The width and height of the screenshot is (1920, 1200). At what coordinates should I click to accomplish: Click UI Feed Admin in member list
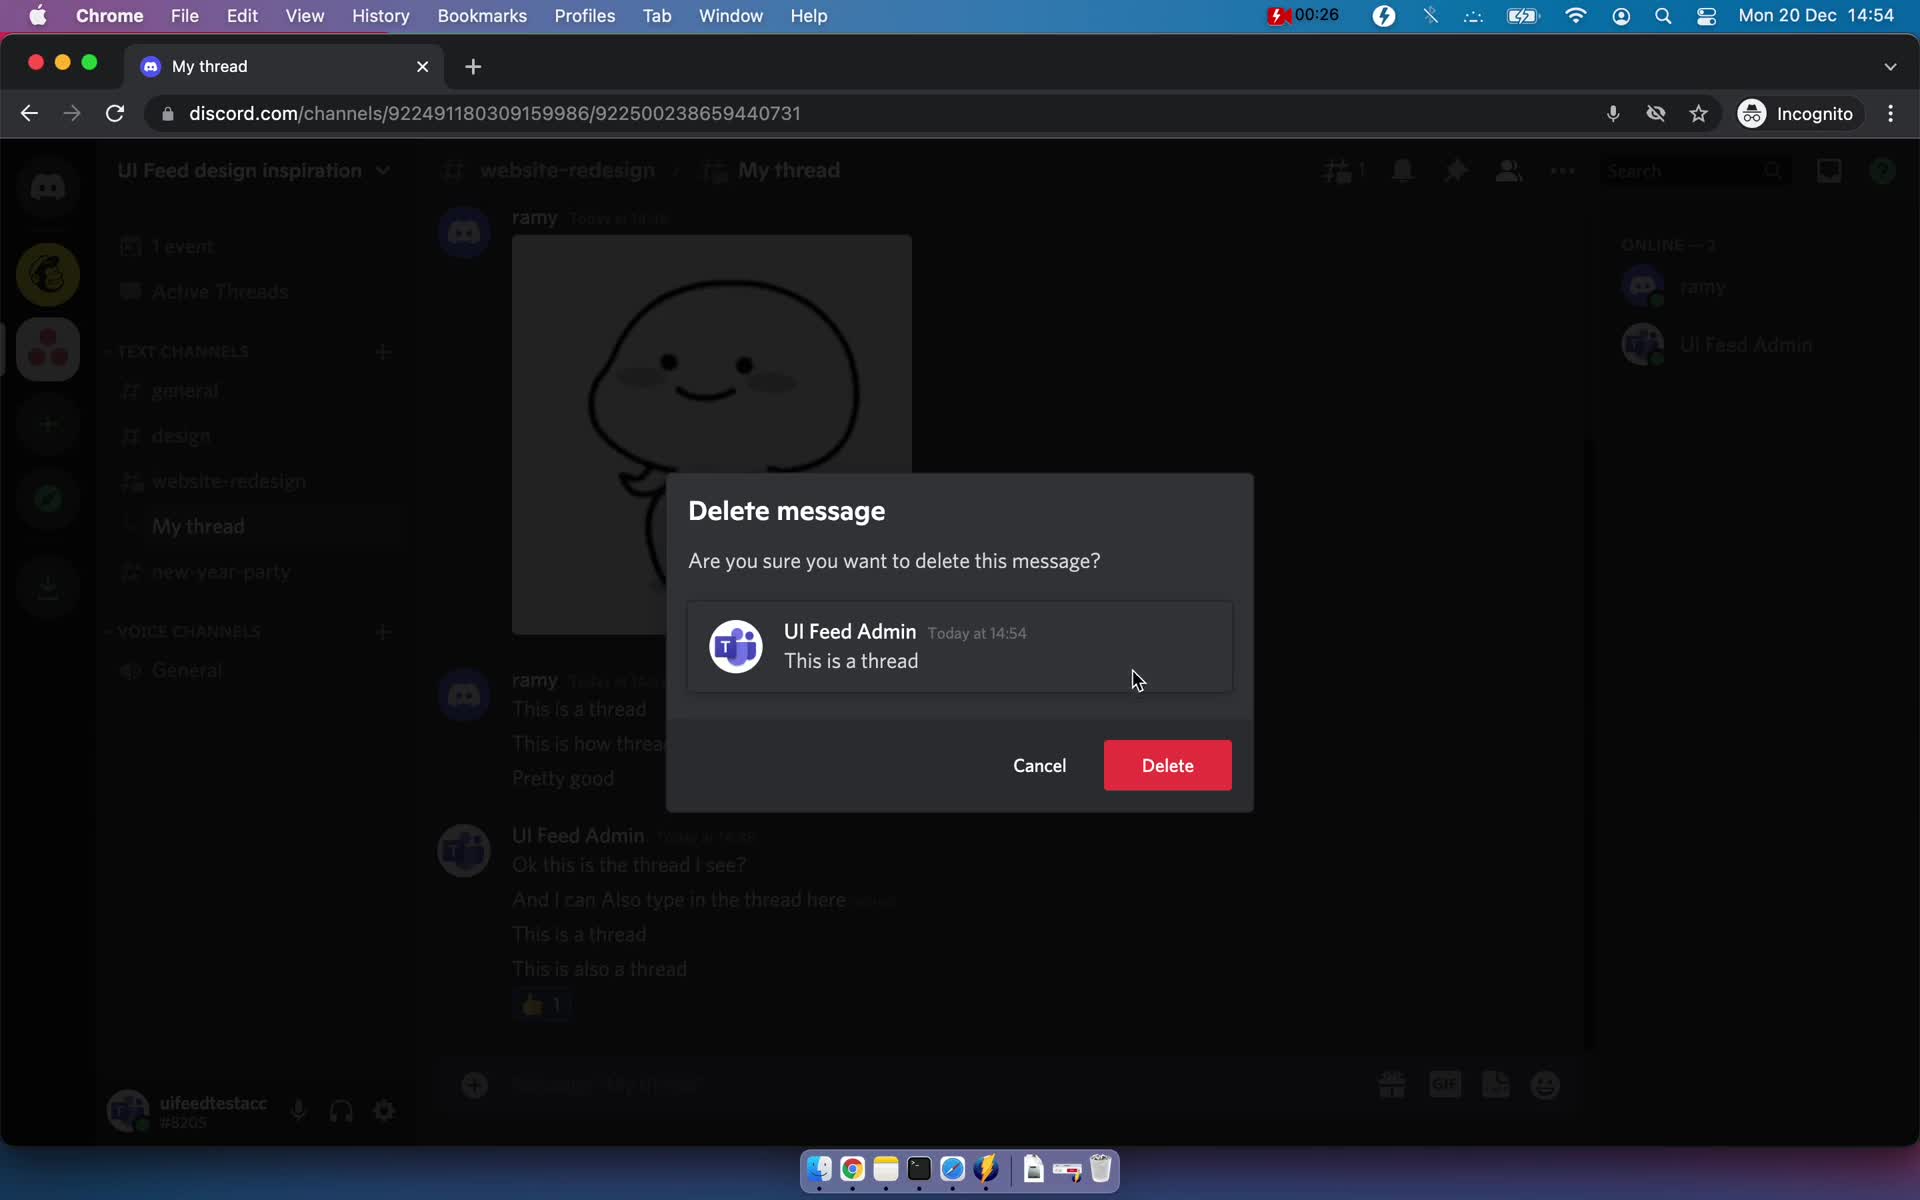tap(1756, 345)
